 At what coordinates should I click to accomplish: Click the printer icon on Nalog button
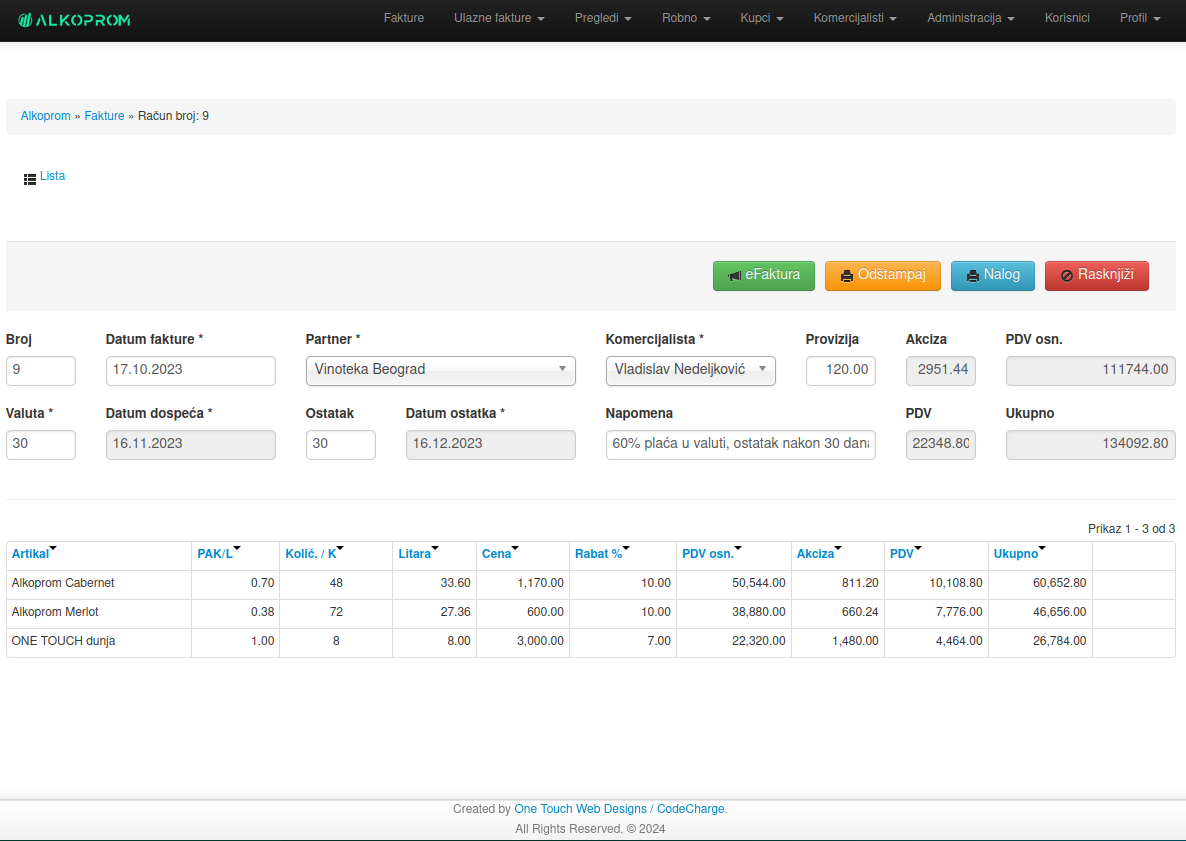tap(973, 276)
